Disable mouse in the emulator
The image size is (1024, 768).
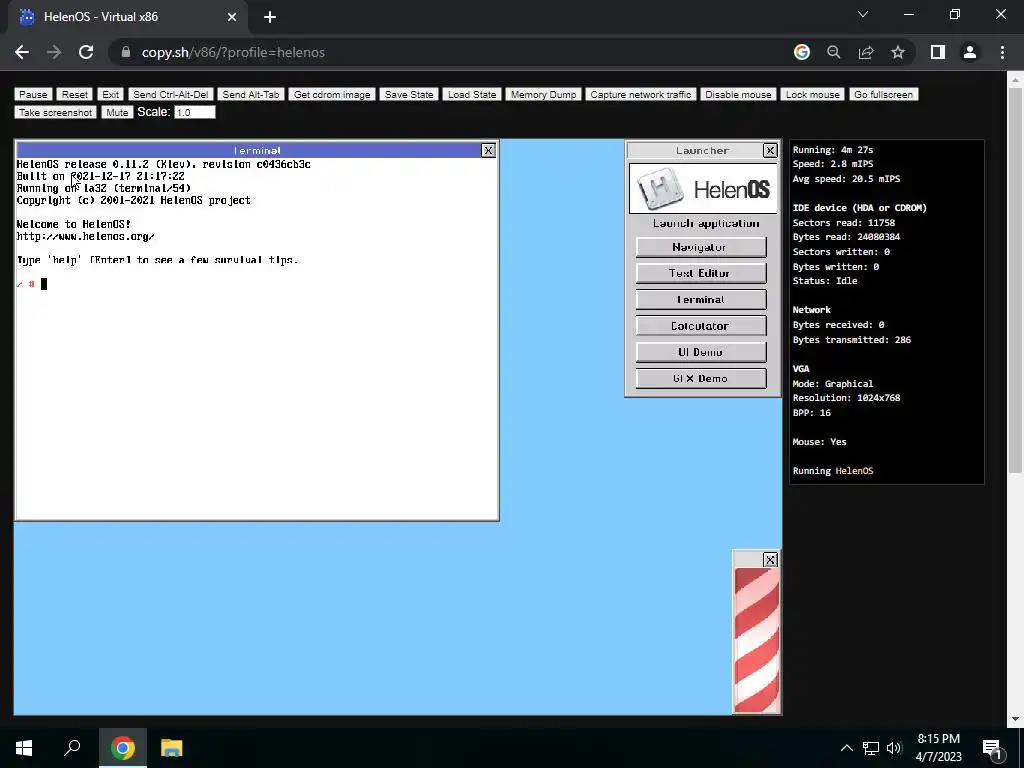click(738, 95)
